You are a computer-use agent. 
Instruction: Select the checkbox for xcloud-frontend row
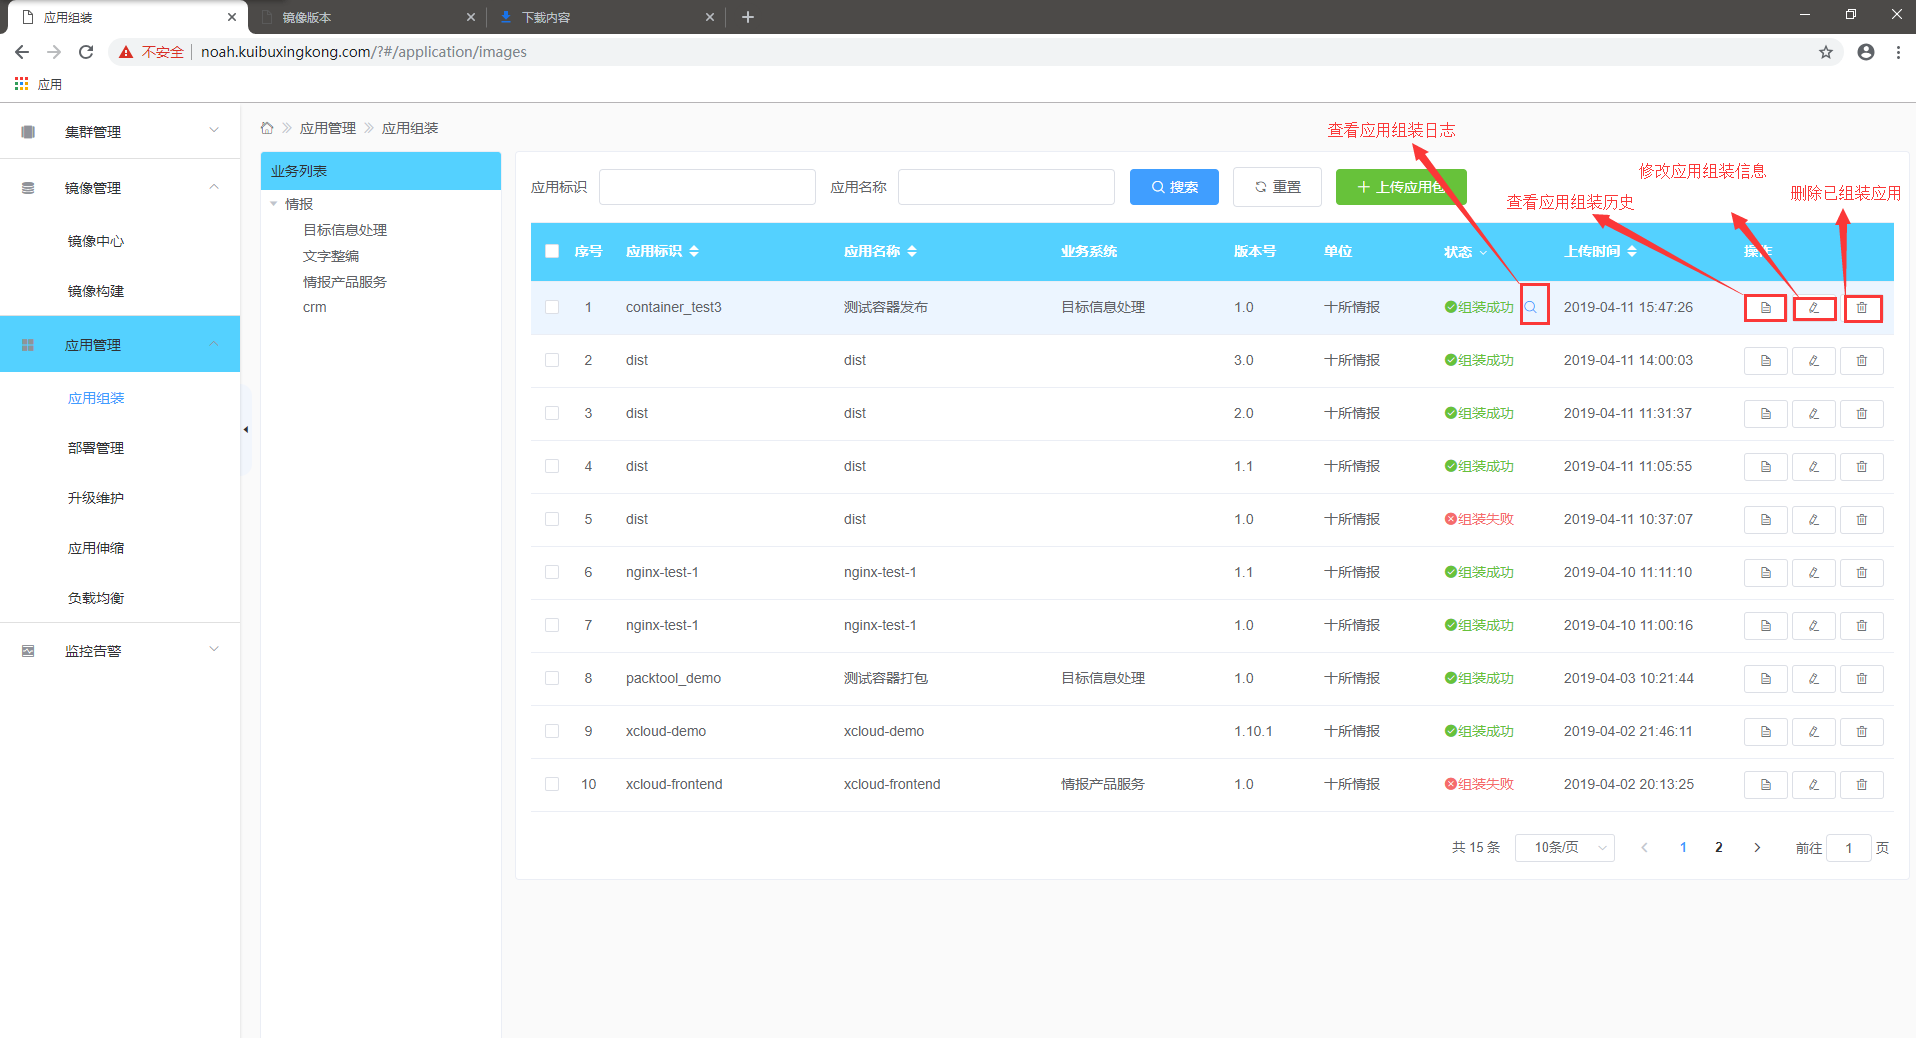[552, 784]
